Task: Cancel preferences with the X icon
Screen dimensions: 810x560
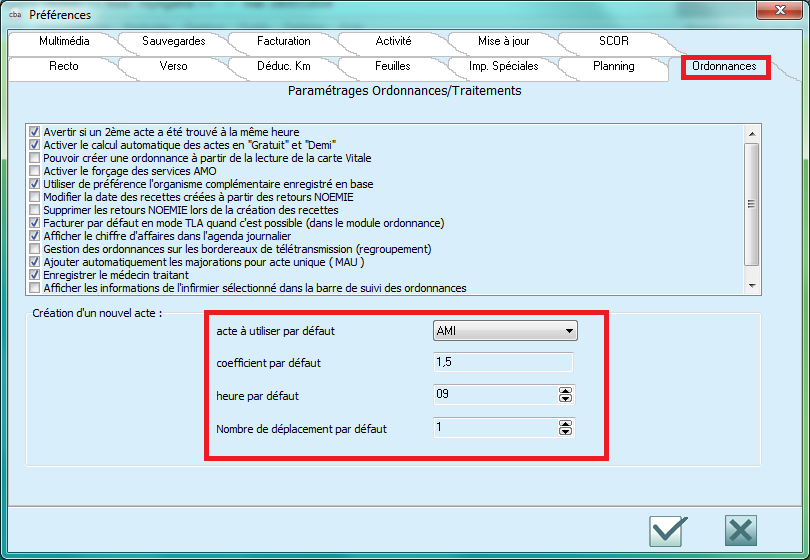Action: point(741,531)
